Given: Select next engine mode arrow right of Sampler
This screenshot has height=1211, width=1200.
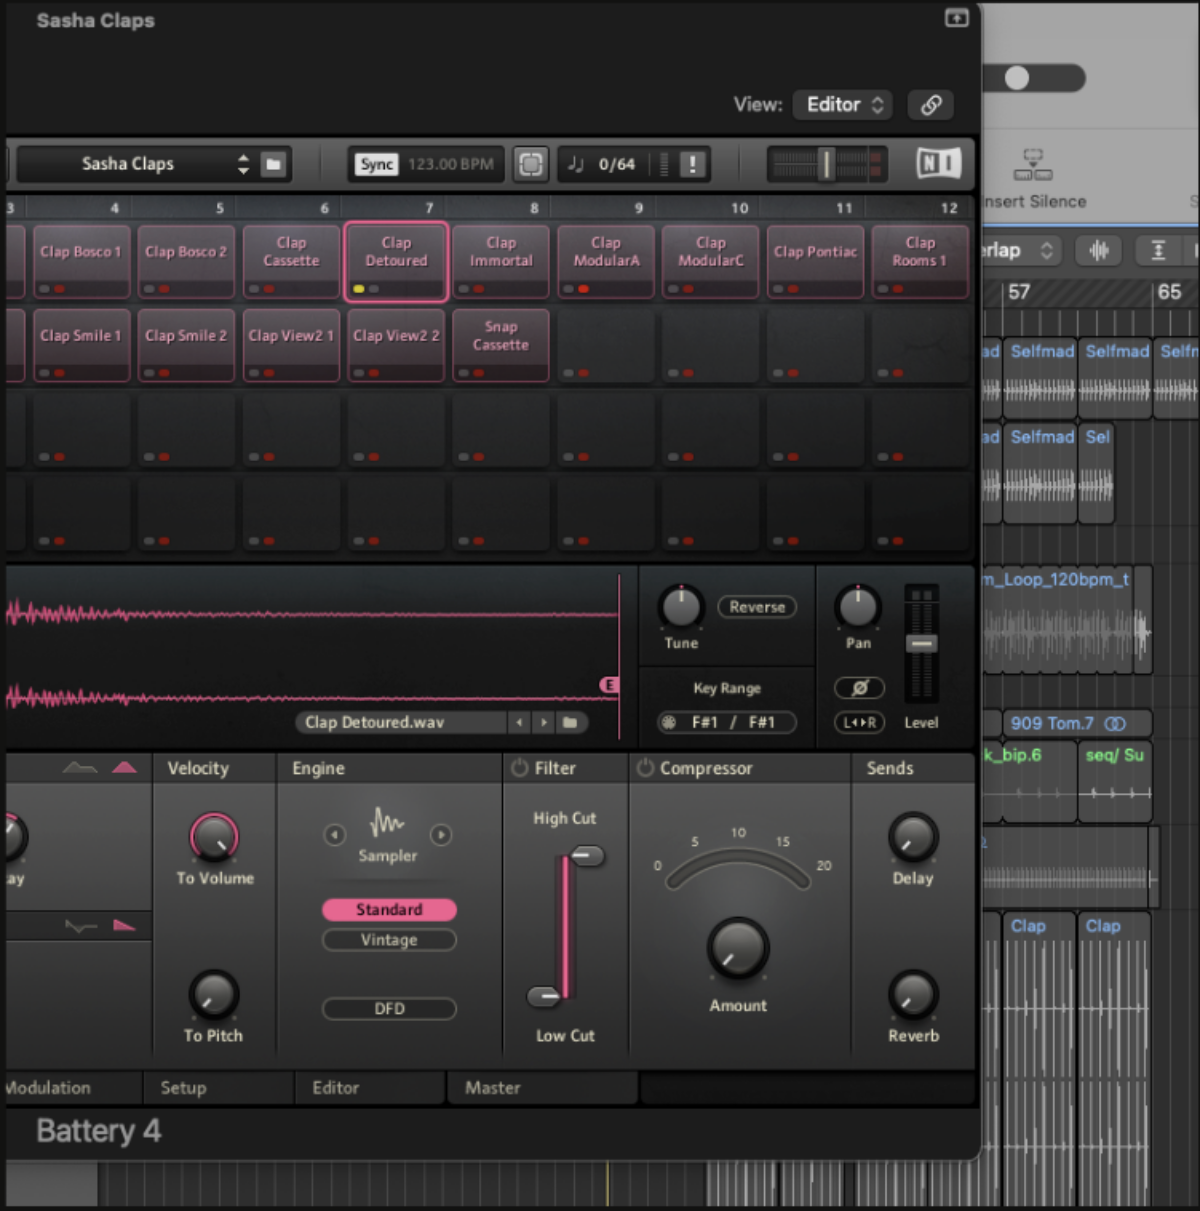Looking at the screenshot, I should click(x=440, y=834).
